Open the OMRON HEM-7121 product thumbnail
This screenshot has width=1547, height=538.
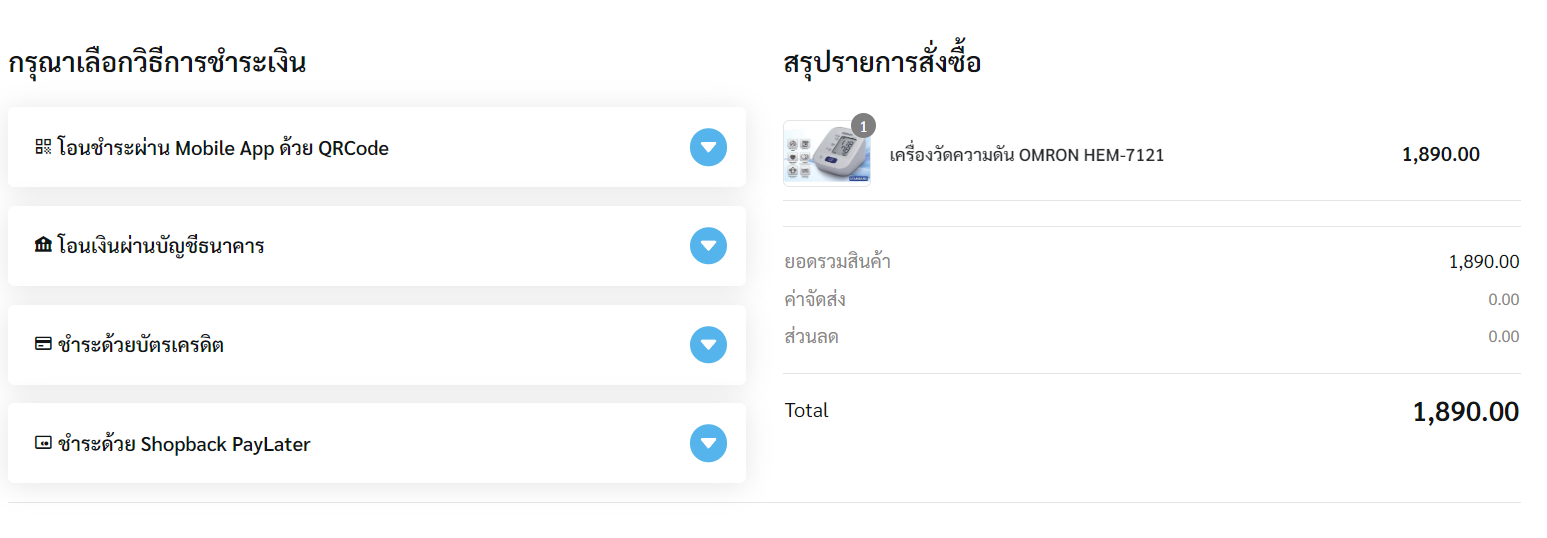(x=826, y=153)
